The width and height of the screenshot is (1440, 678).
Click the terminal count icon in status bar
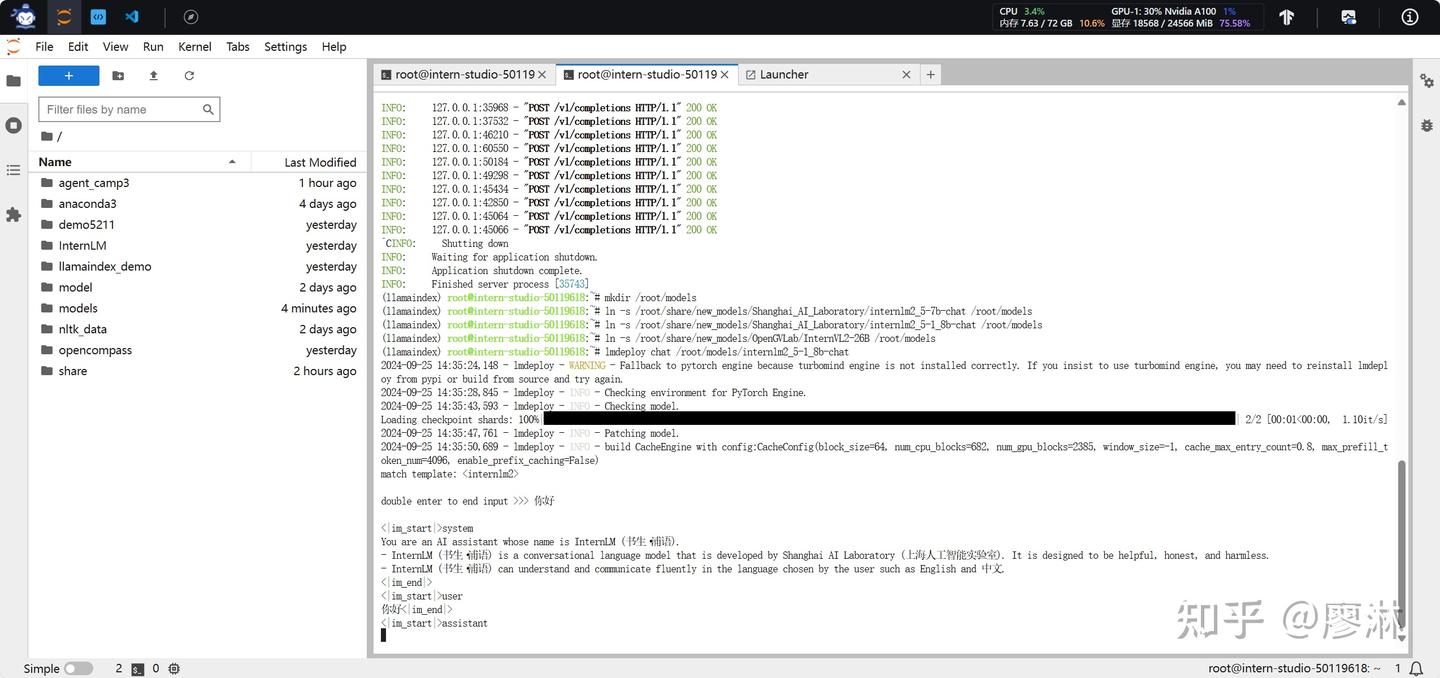pyautogui.click(x=138, y=669)
